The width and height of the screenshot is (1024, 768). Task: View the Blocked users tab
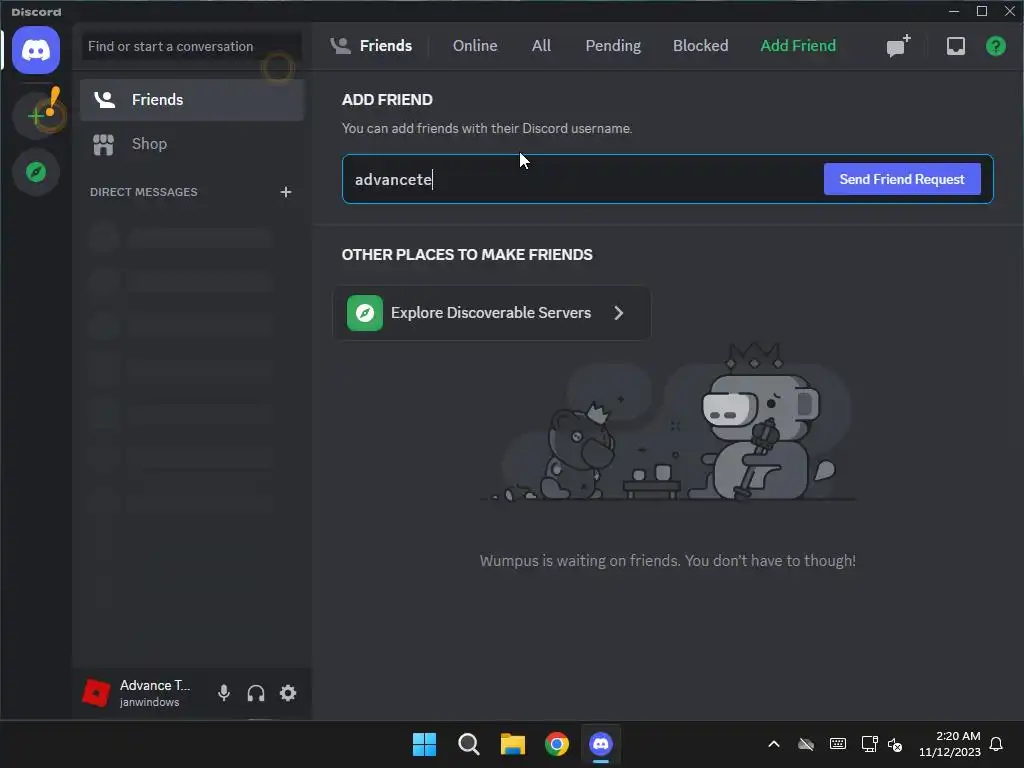[x=700, y=46]
